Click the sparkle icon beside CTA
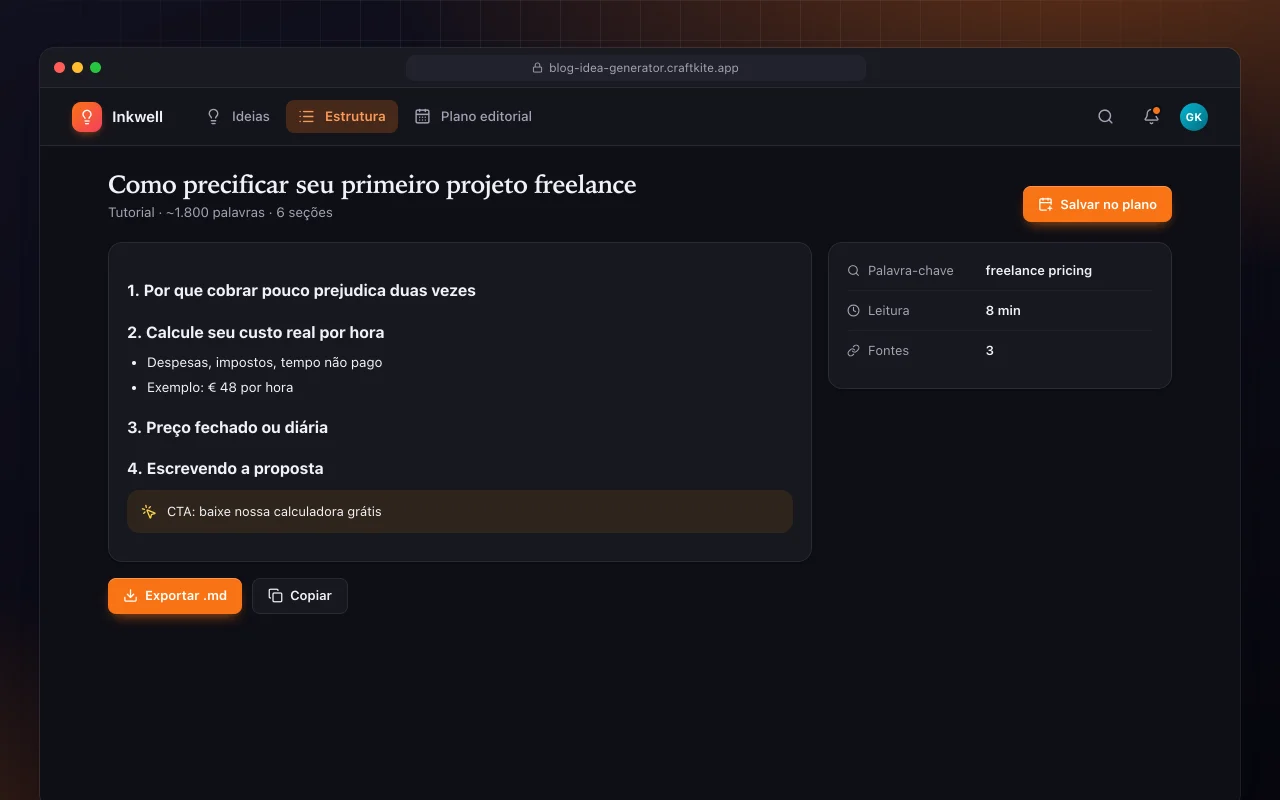 [149, 511]
